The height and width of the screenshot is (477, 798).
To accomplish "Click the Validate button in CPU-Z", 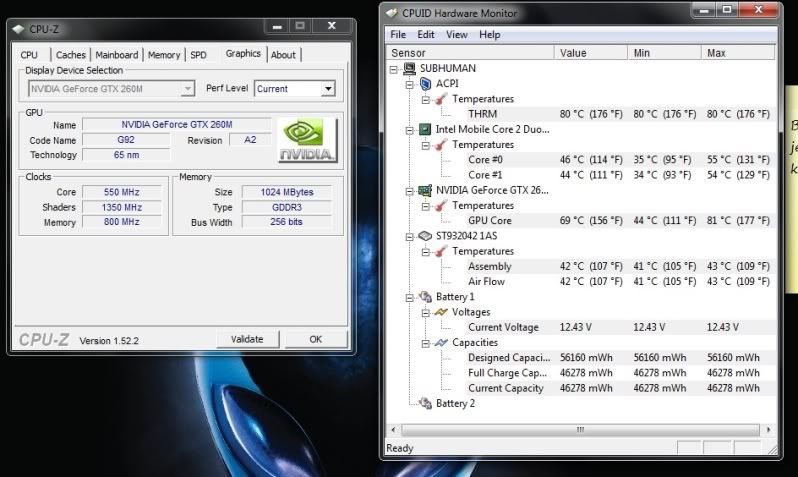I will [x=247, y=340].
